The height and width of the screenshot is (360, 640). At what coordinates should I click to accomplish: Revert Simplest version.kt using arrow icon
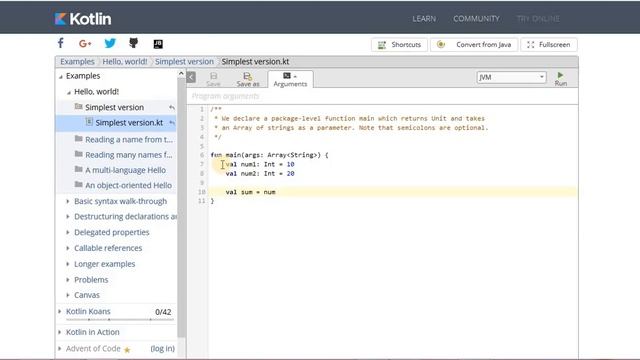click(172, 122)
